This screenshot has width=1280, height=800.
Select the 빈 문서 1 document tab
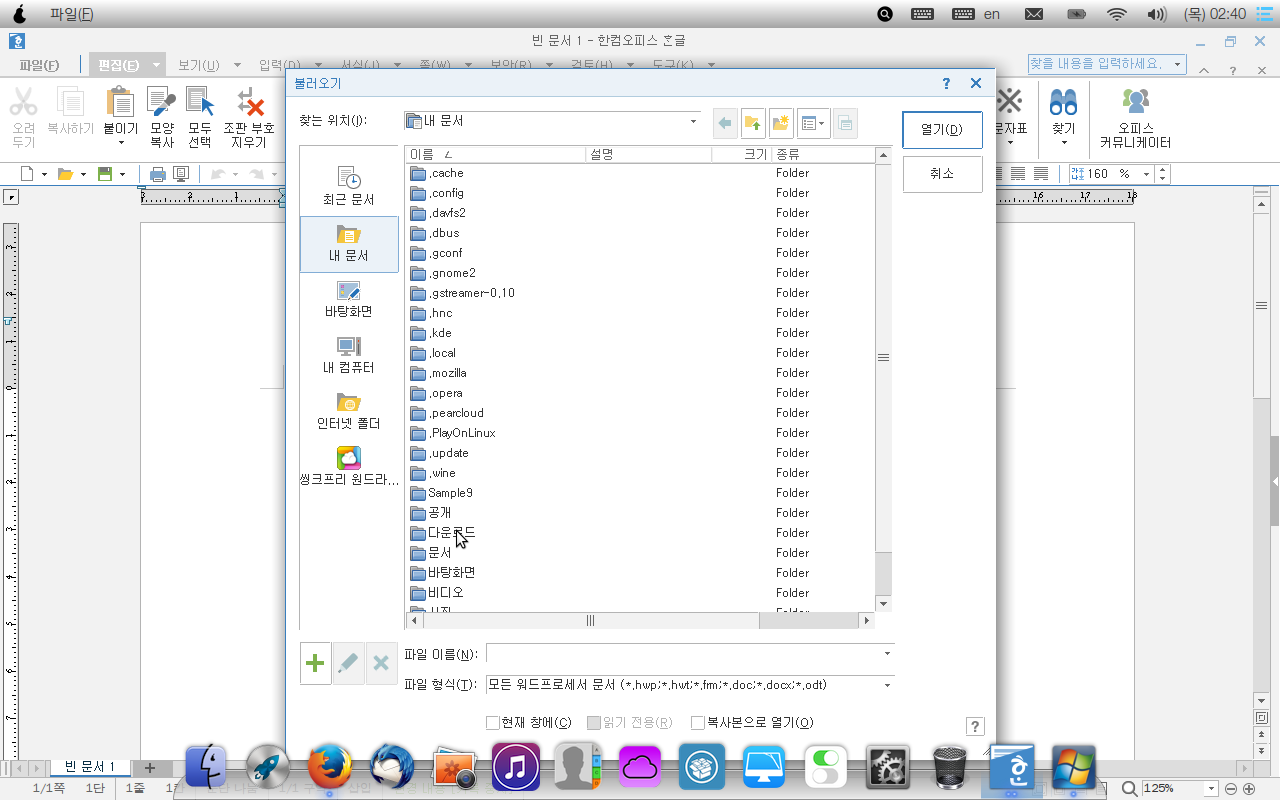[x=90, y=767]
